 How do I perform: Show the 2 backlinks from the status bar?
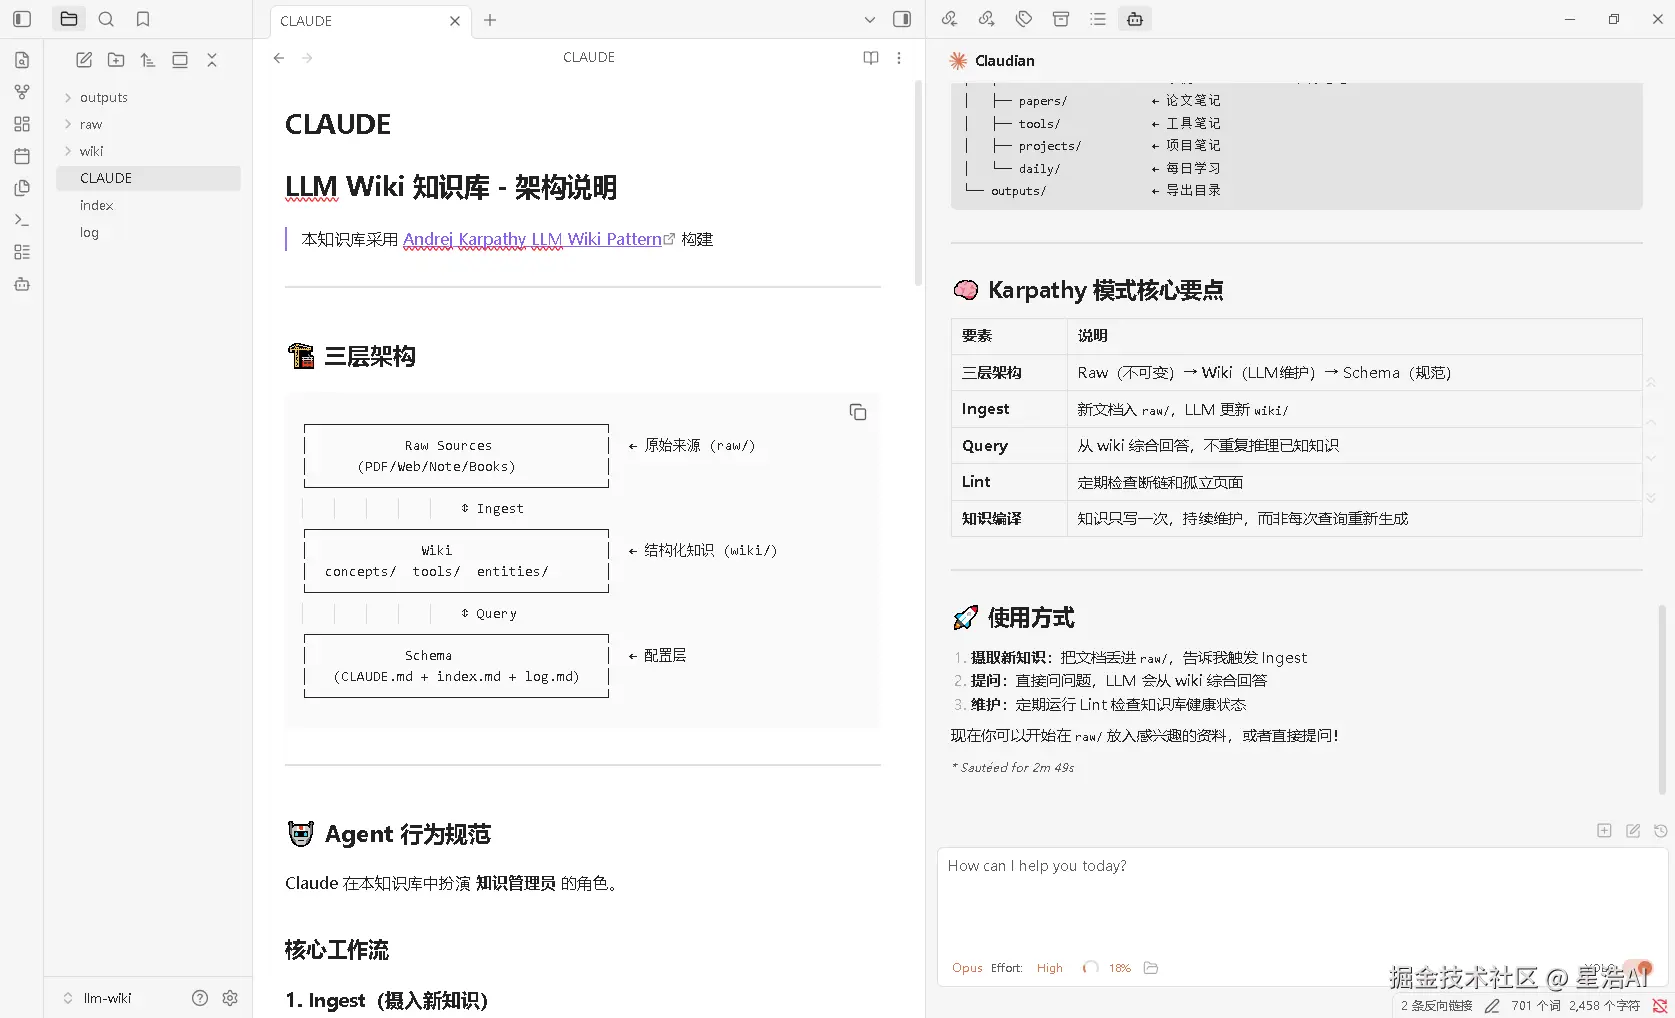1436,1006
